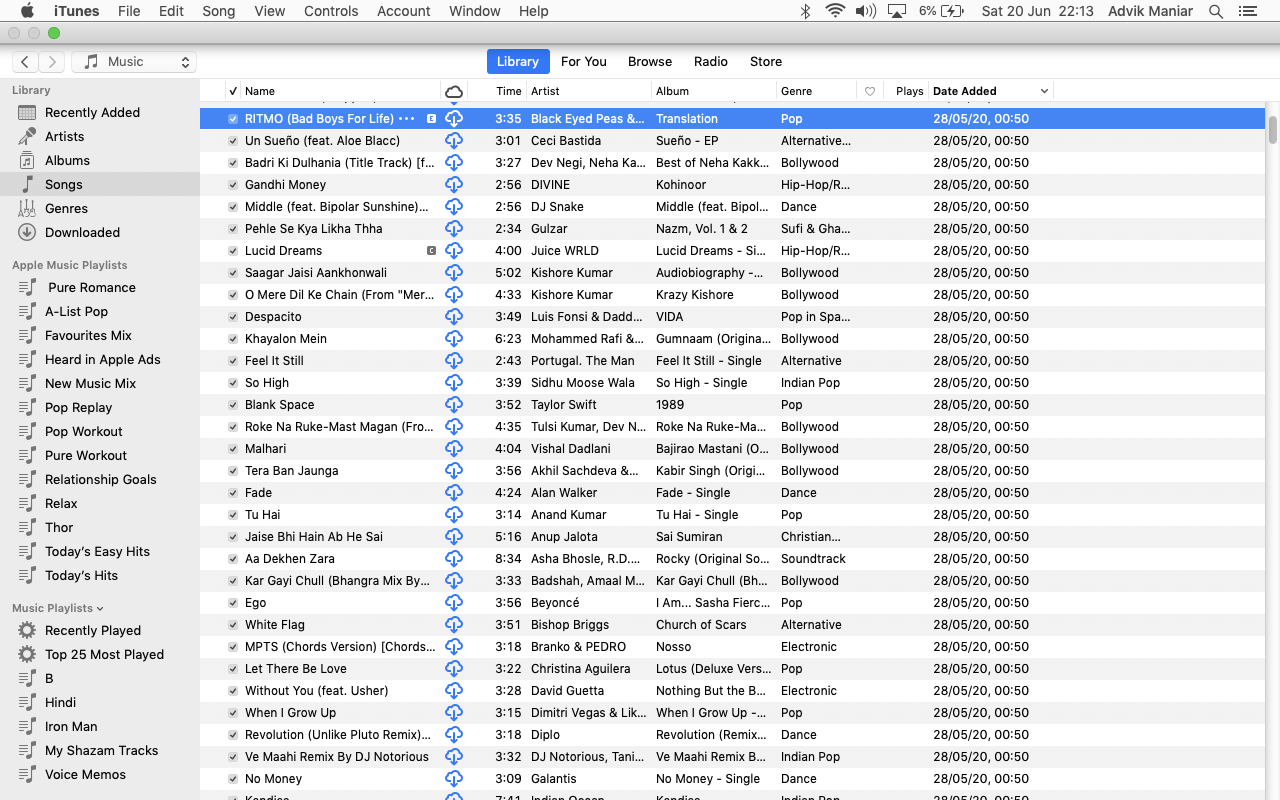
Task: Toggle the checkbox for Tu Hai
Action: point(233,515)
